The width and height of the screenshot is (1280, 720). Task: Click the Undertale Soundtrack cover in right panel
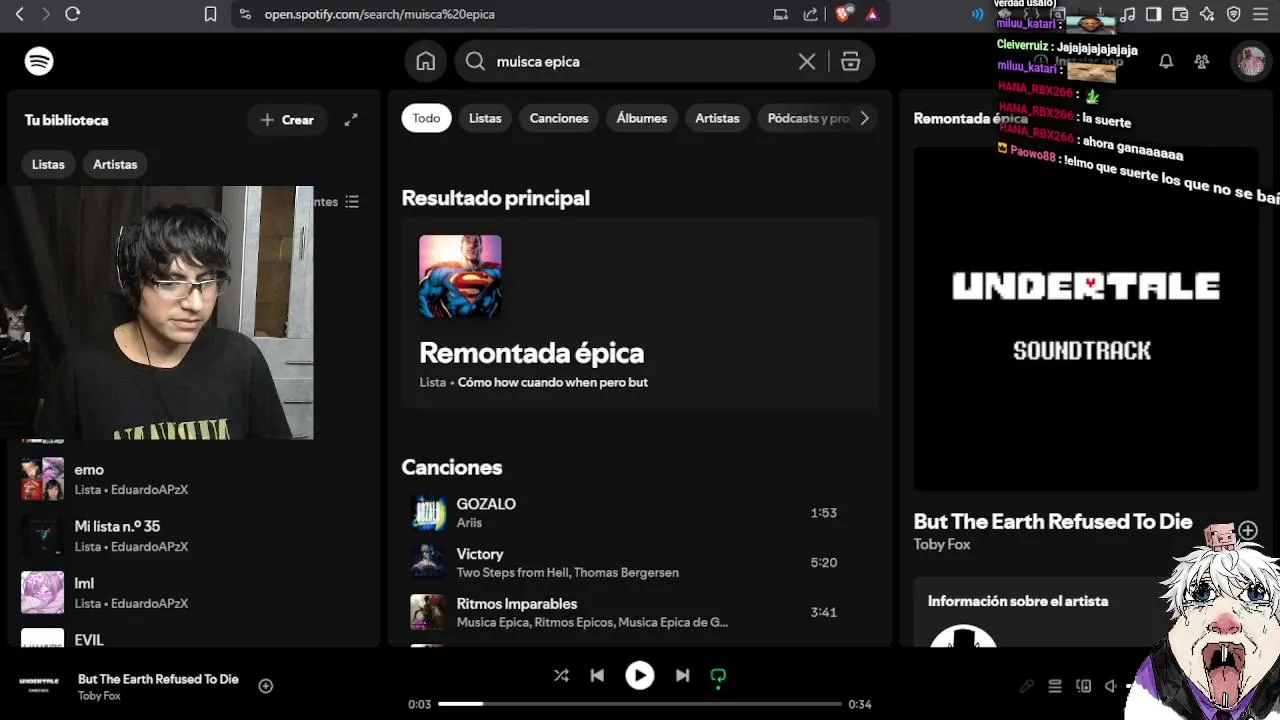[x=1086, y=319]
